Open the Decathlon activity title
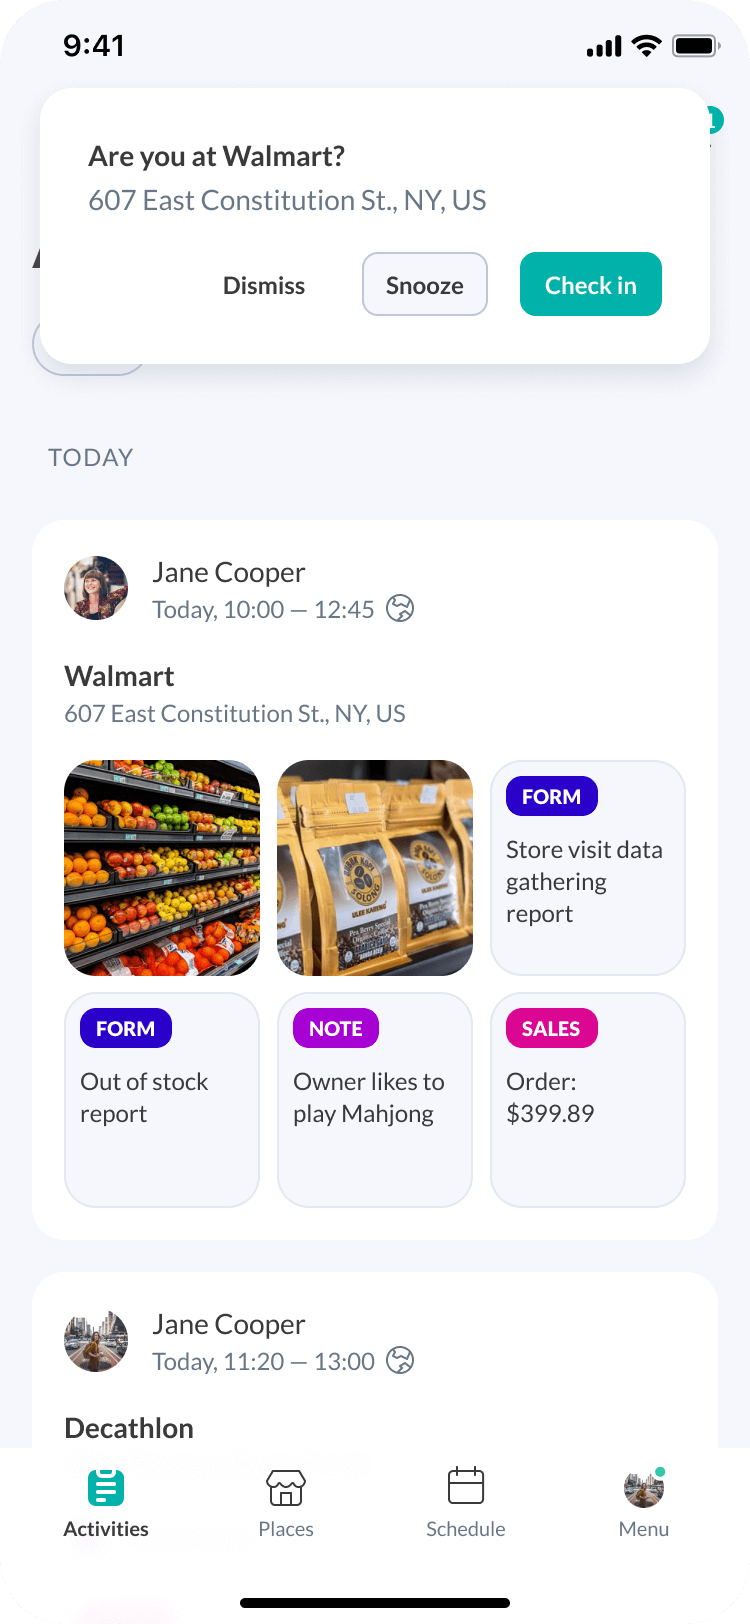Image resolution: width=750 pixels, height=1624 pixels. [129, 1428]
